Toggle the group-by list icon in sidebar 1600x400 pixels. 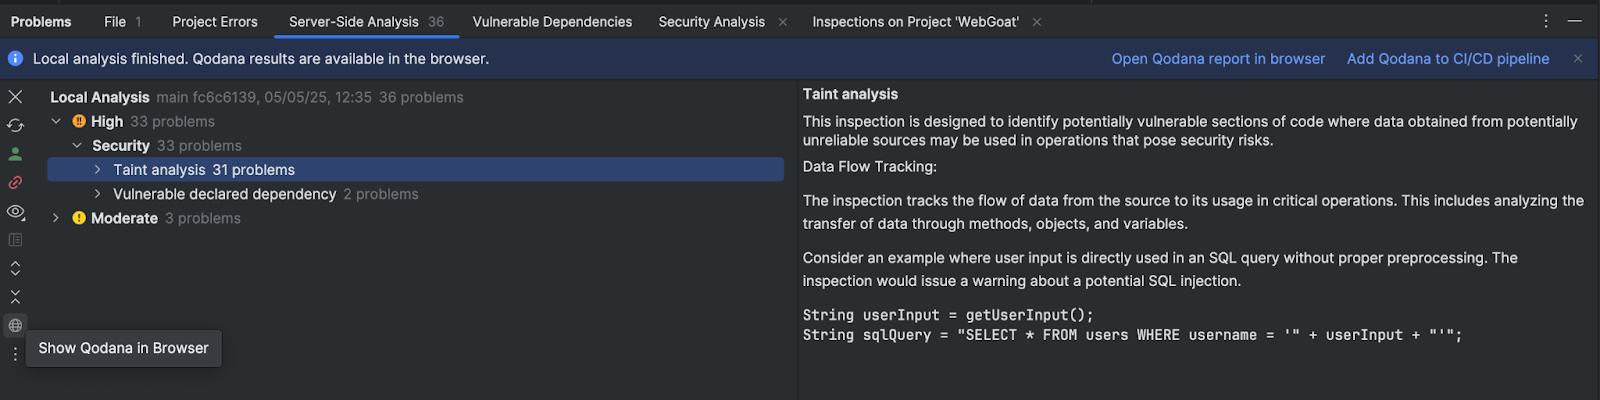point(15,240)
